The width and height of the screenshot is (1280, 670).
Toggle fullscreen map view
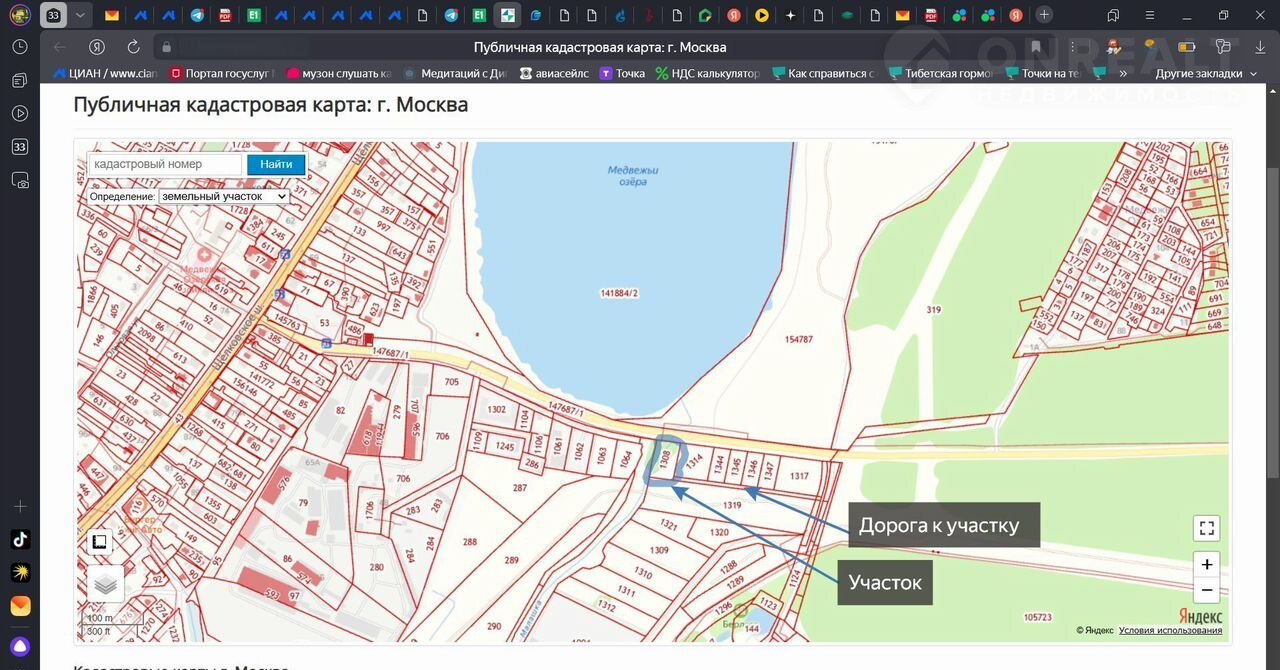tap(1207, 528)
